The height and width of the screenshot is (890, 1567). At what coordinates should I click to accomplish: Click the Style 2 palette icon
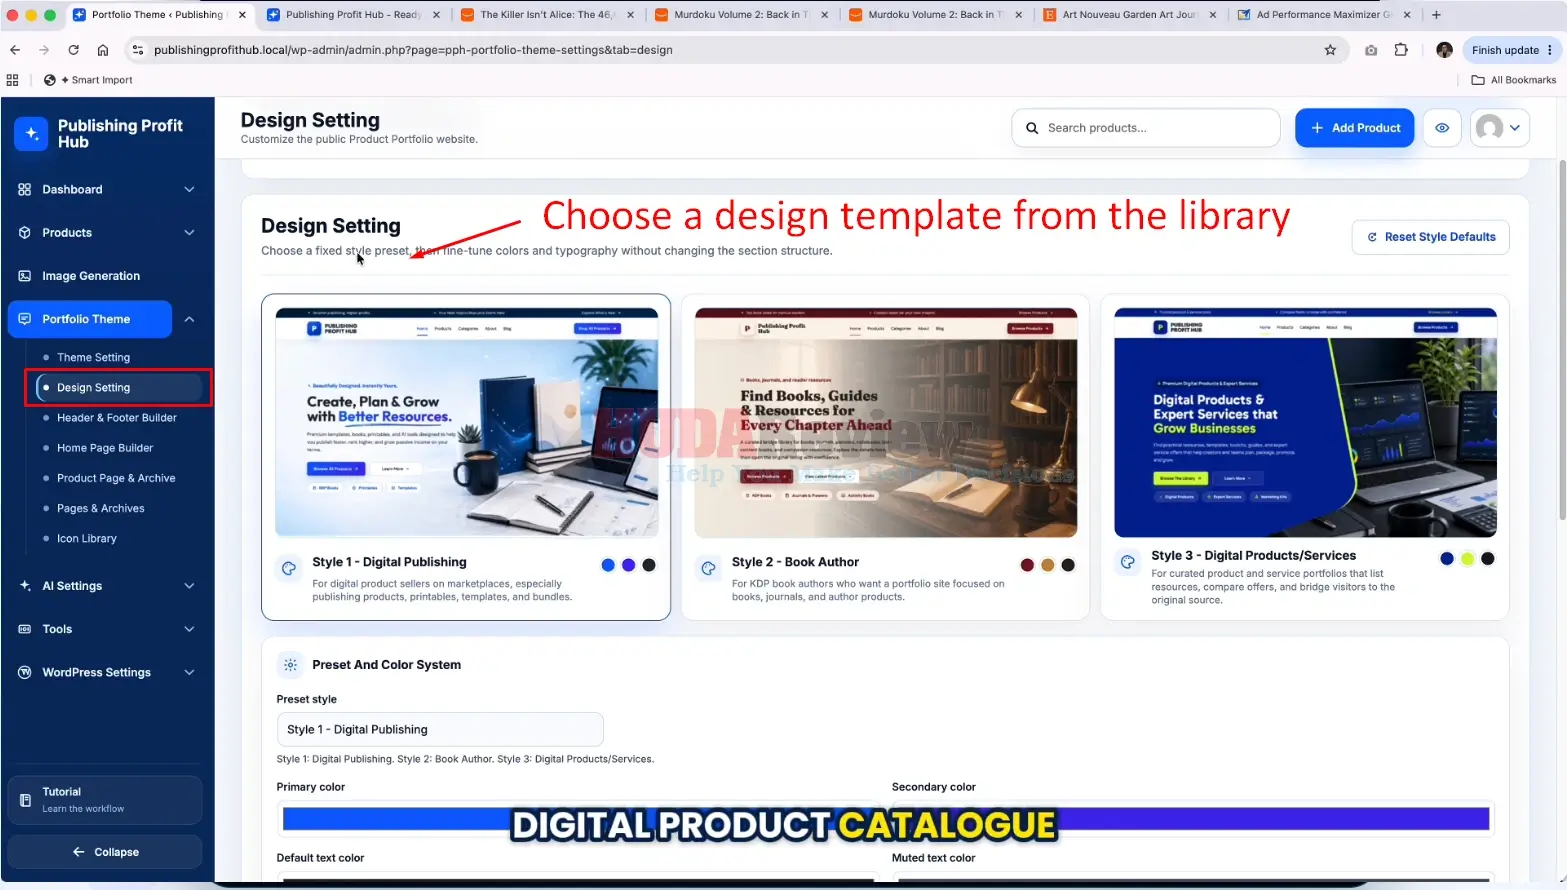pyautogui.click(x=708, y=568)
